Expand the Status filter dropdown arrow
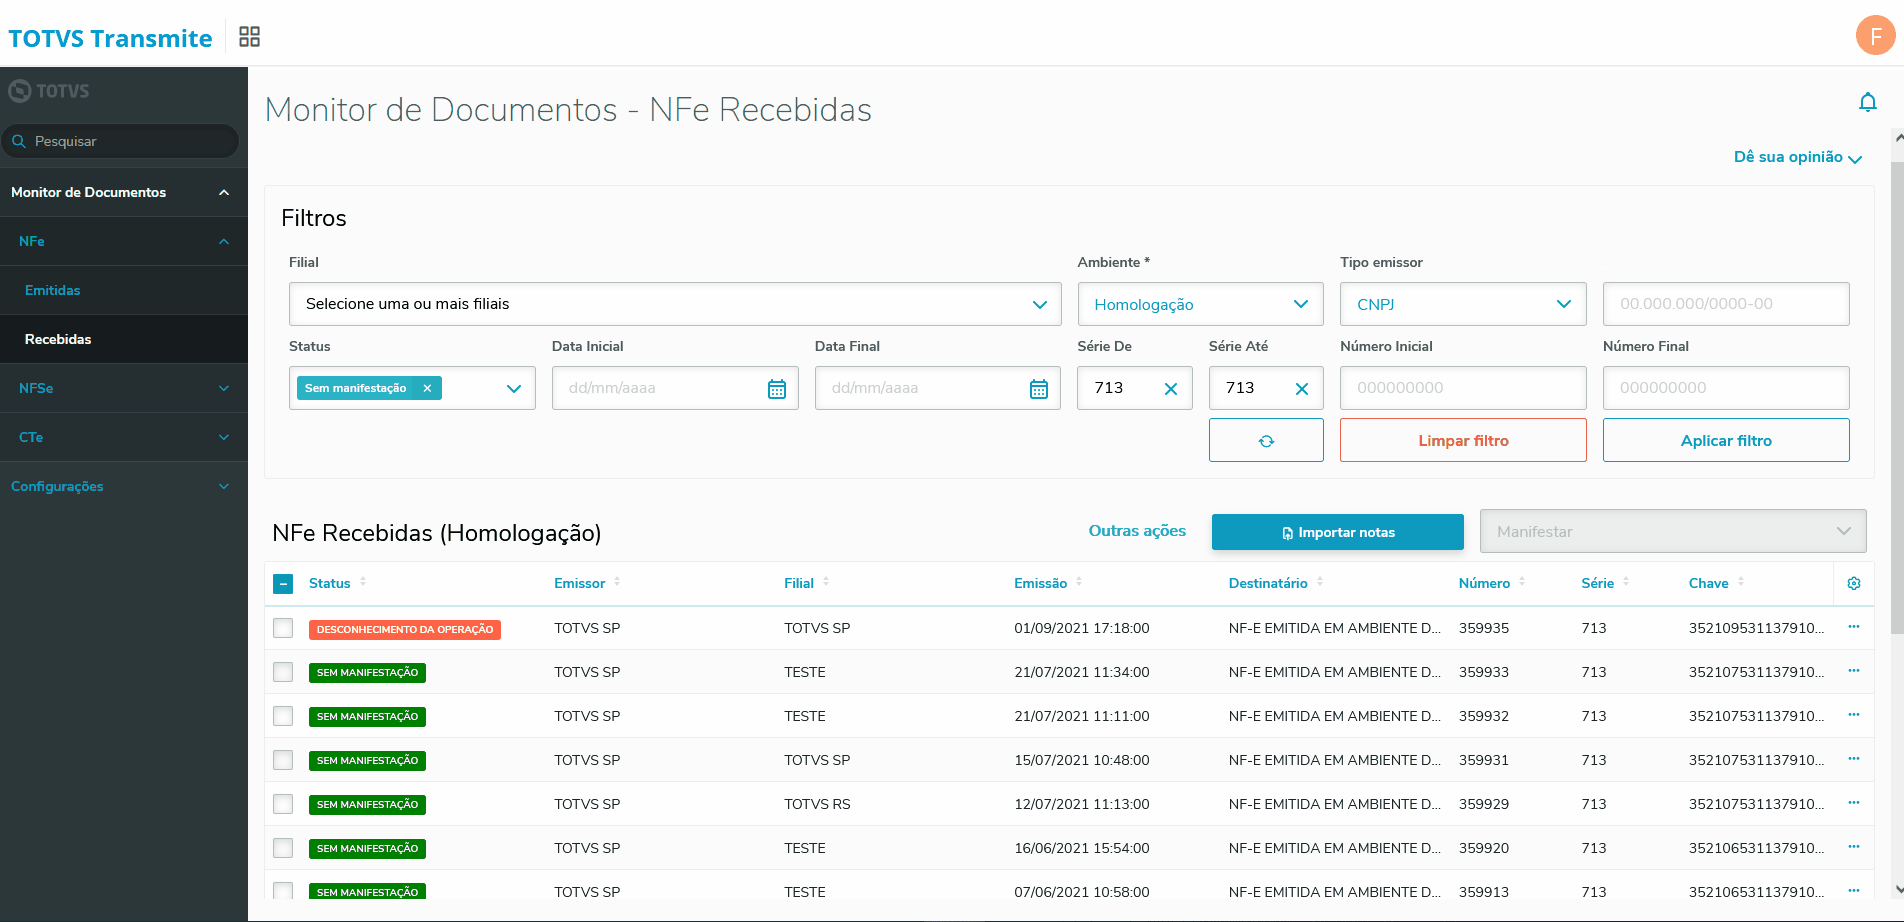Viewport: 1904px width, 922px height. coord(514,389)
